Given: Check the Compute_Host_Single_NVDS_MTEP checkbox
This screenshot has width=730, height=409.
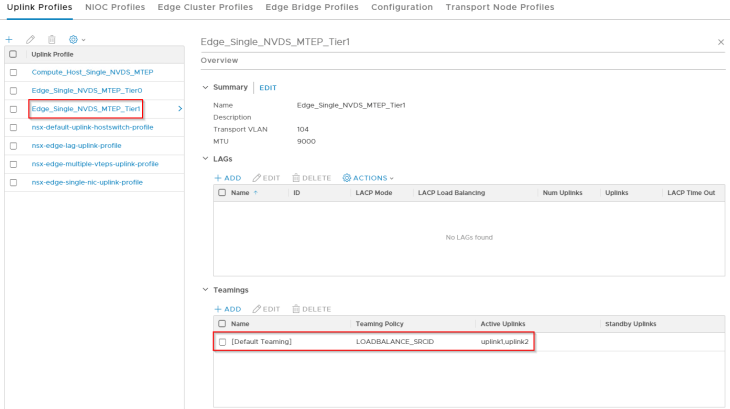Looking at the screenshot, I should (12, 72).
